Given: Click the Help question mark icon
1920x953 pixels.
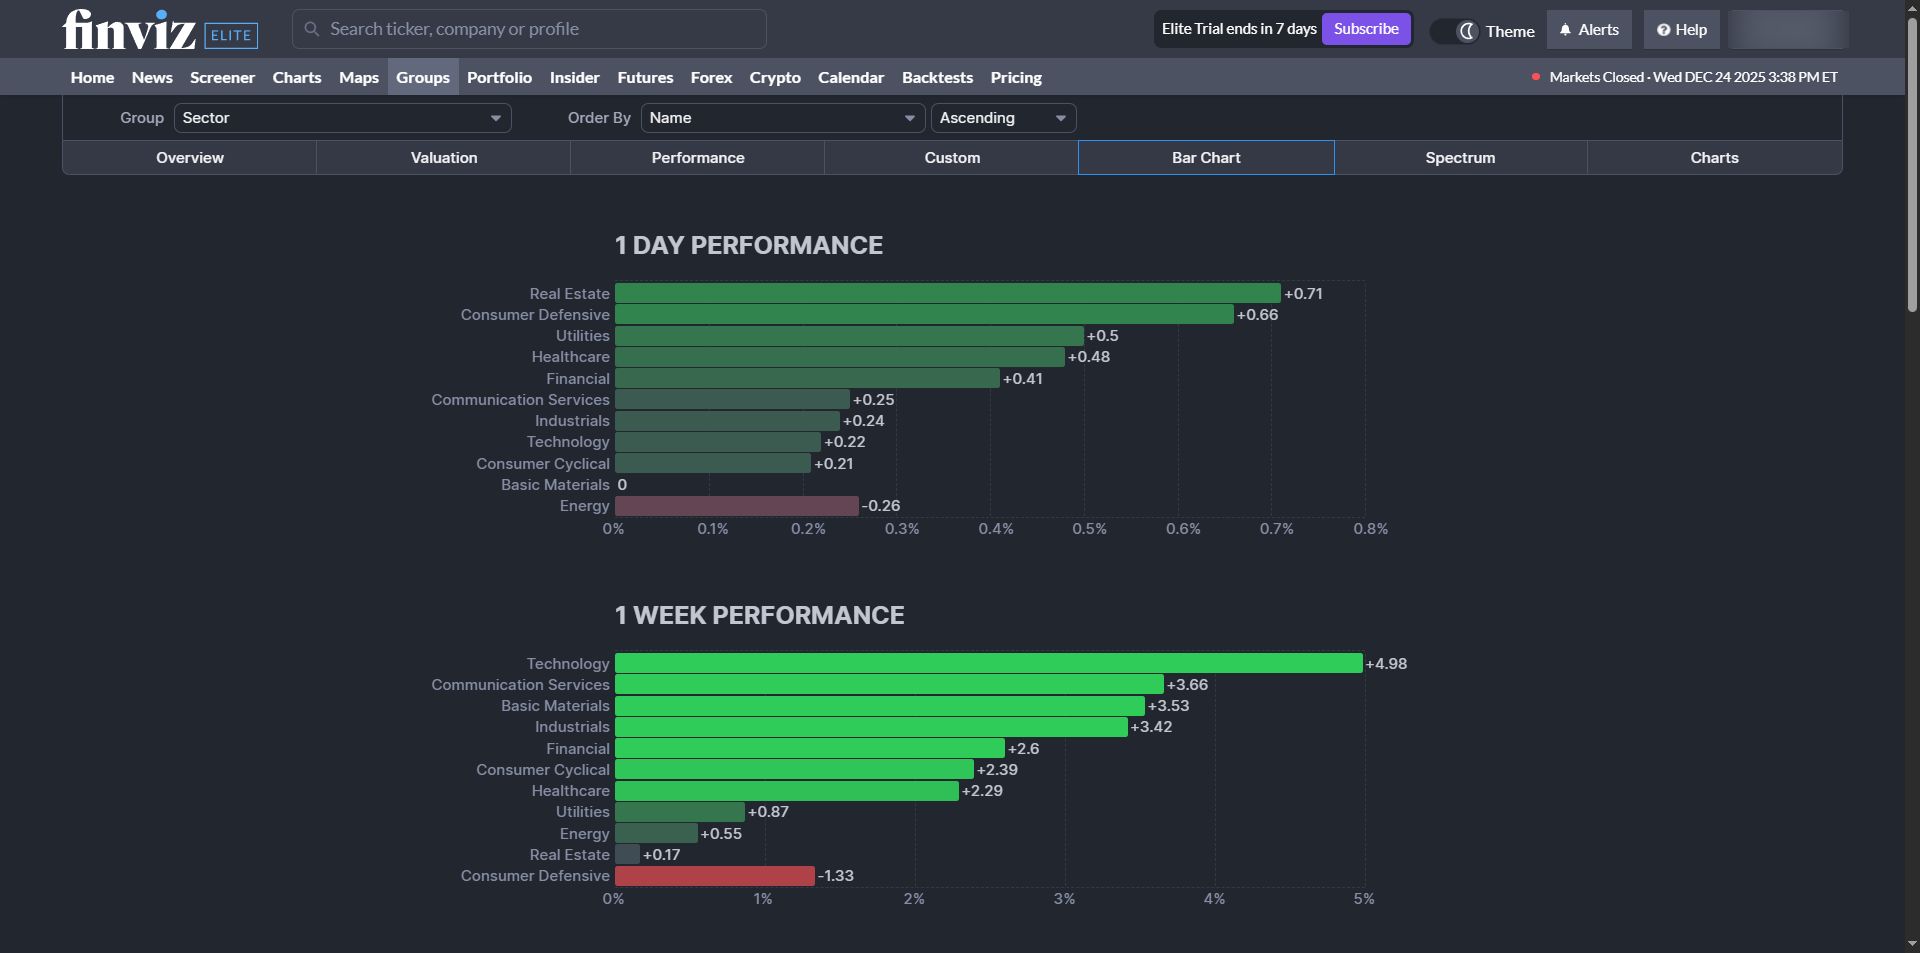Looking at the screenshot, I should (1663, 30).
